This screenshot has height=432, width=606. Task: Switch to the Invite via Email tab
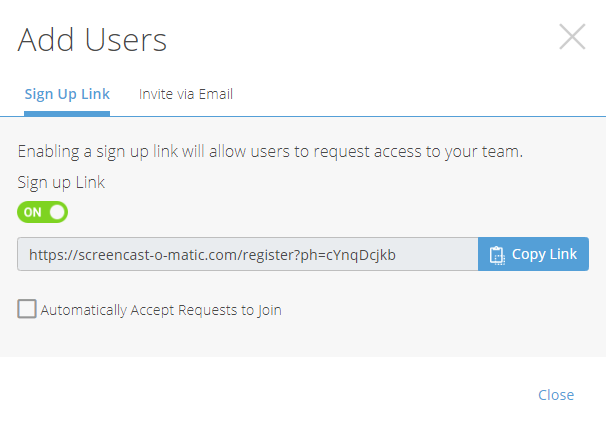(x=186, y=94)
